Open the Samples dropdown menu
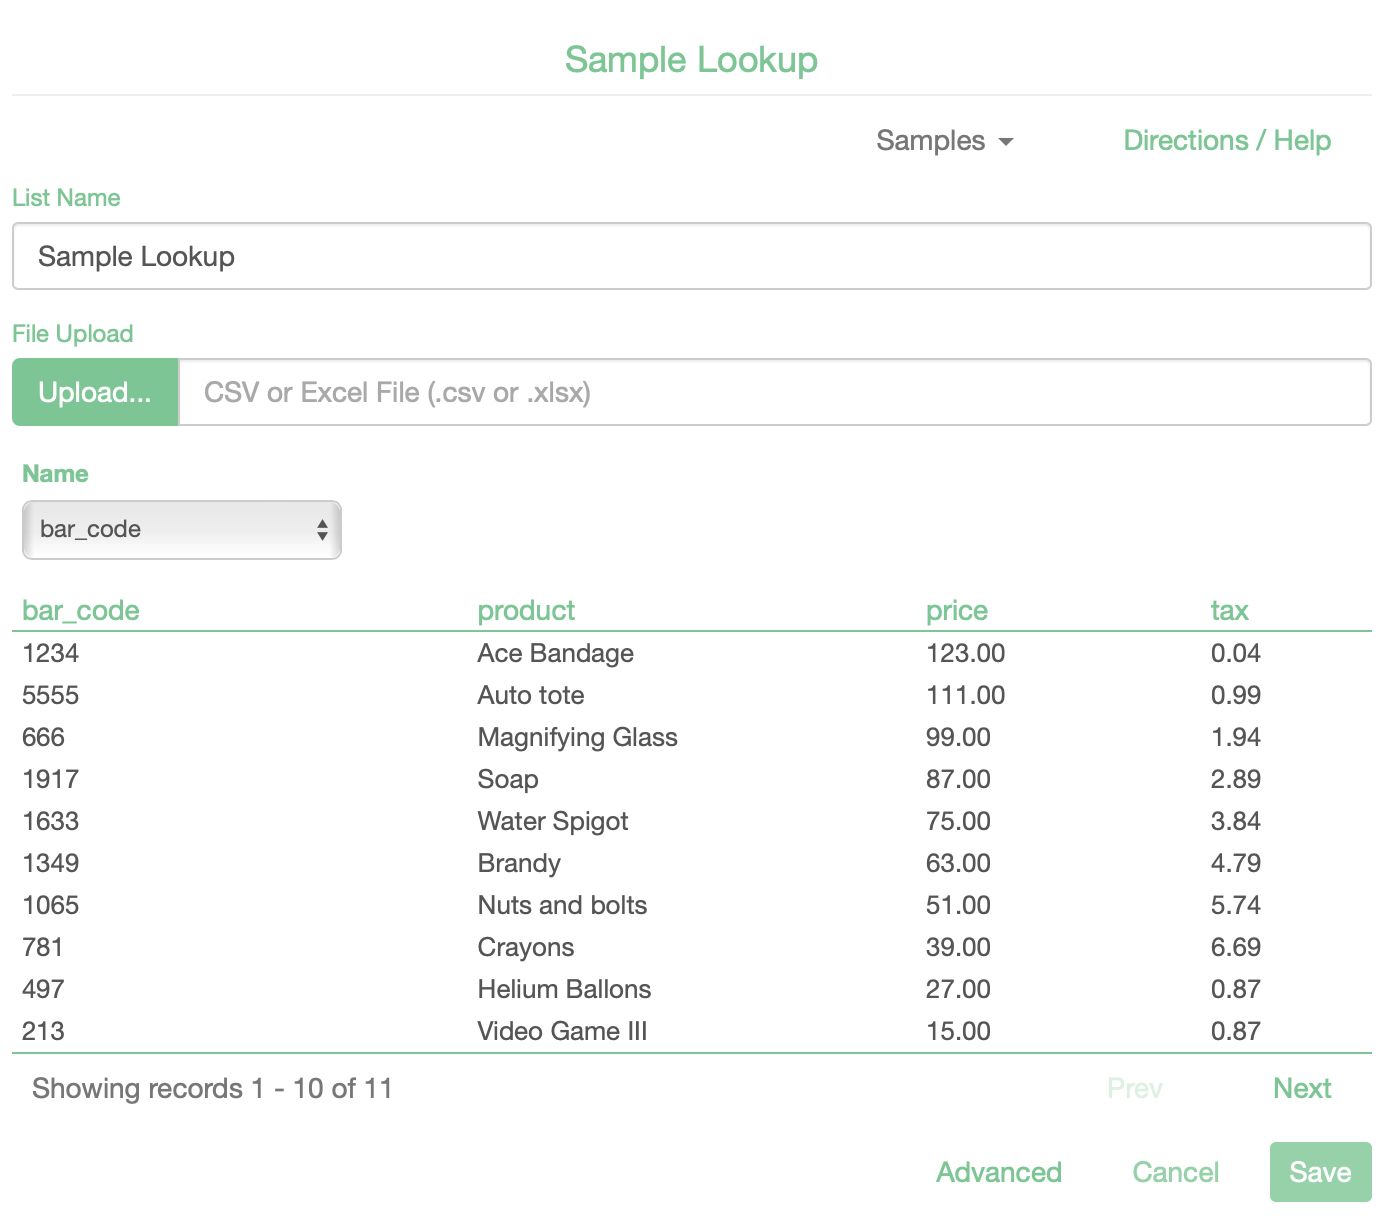Viewport: 1384px width, 1216px height. [x=944, y=141]
